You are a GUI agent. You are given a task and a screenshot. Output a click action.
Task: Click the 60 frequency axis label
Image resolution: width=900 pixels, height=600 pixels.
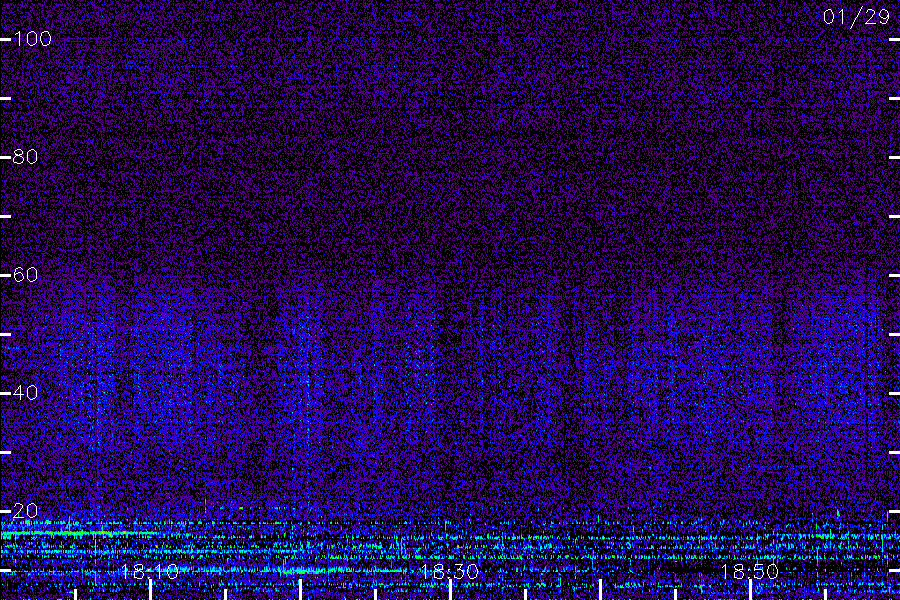25,274
